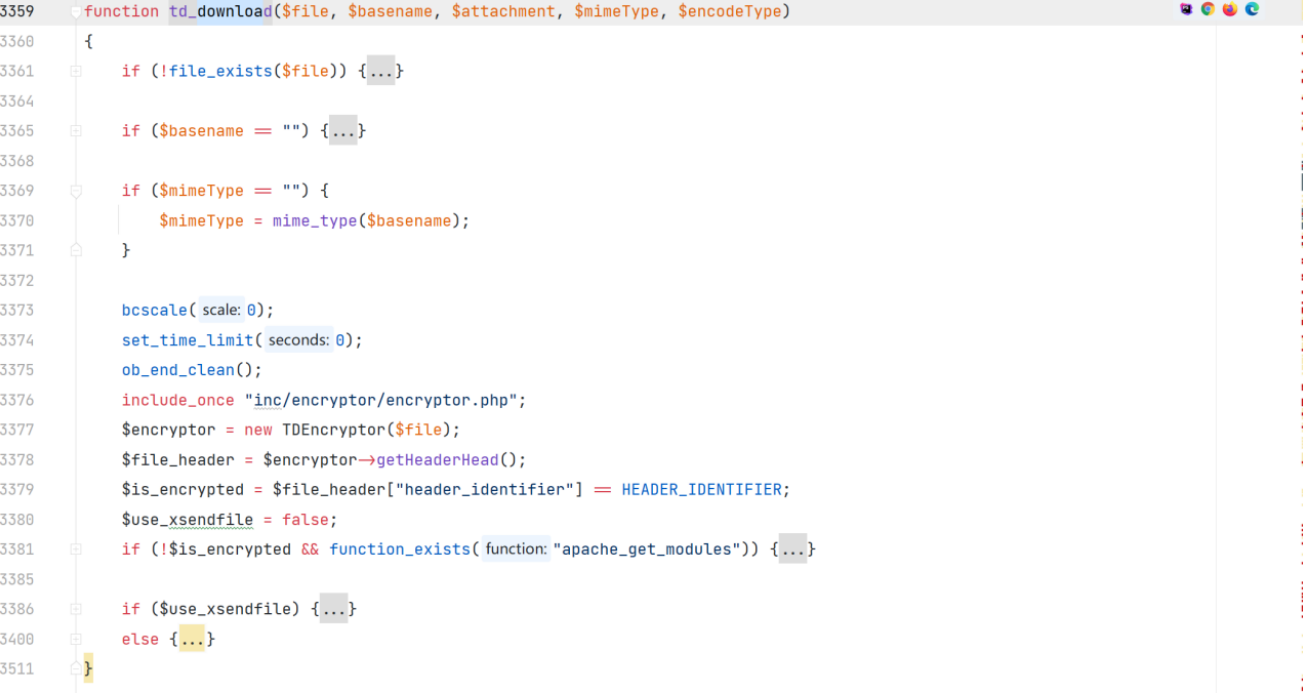Click include_once keyword
This screenshot has width=1303, height=694.
click(178, 400)
